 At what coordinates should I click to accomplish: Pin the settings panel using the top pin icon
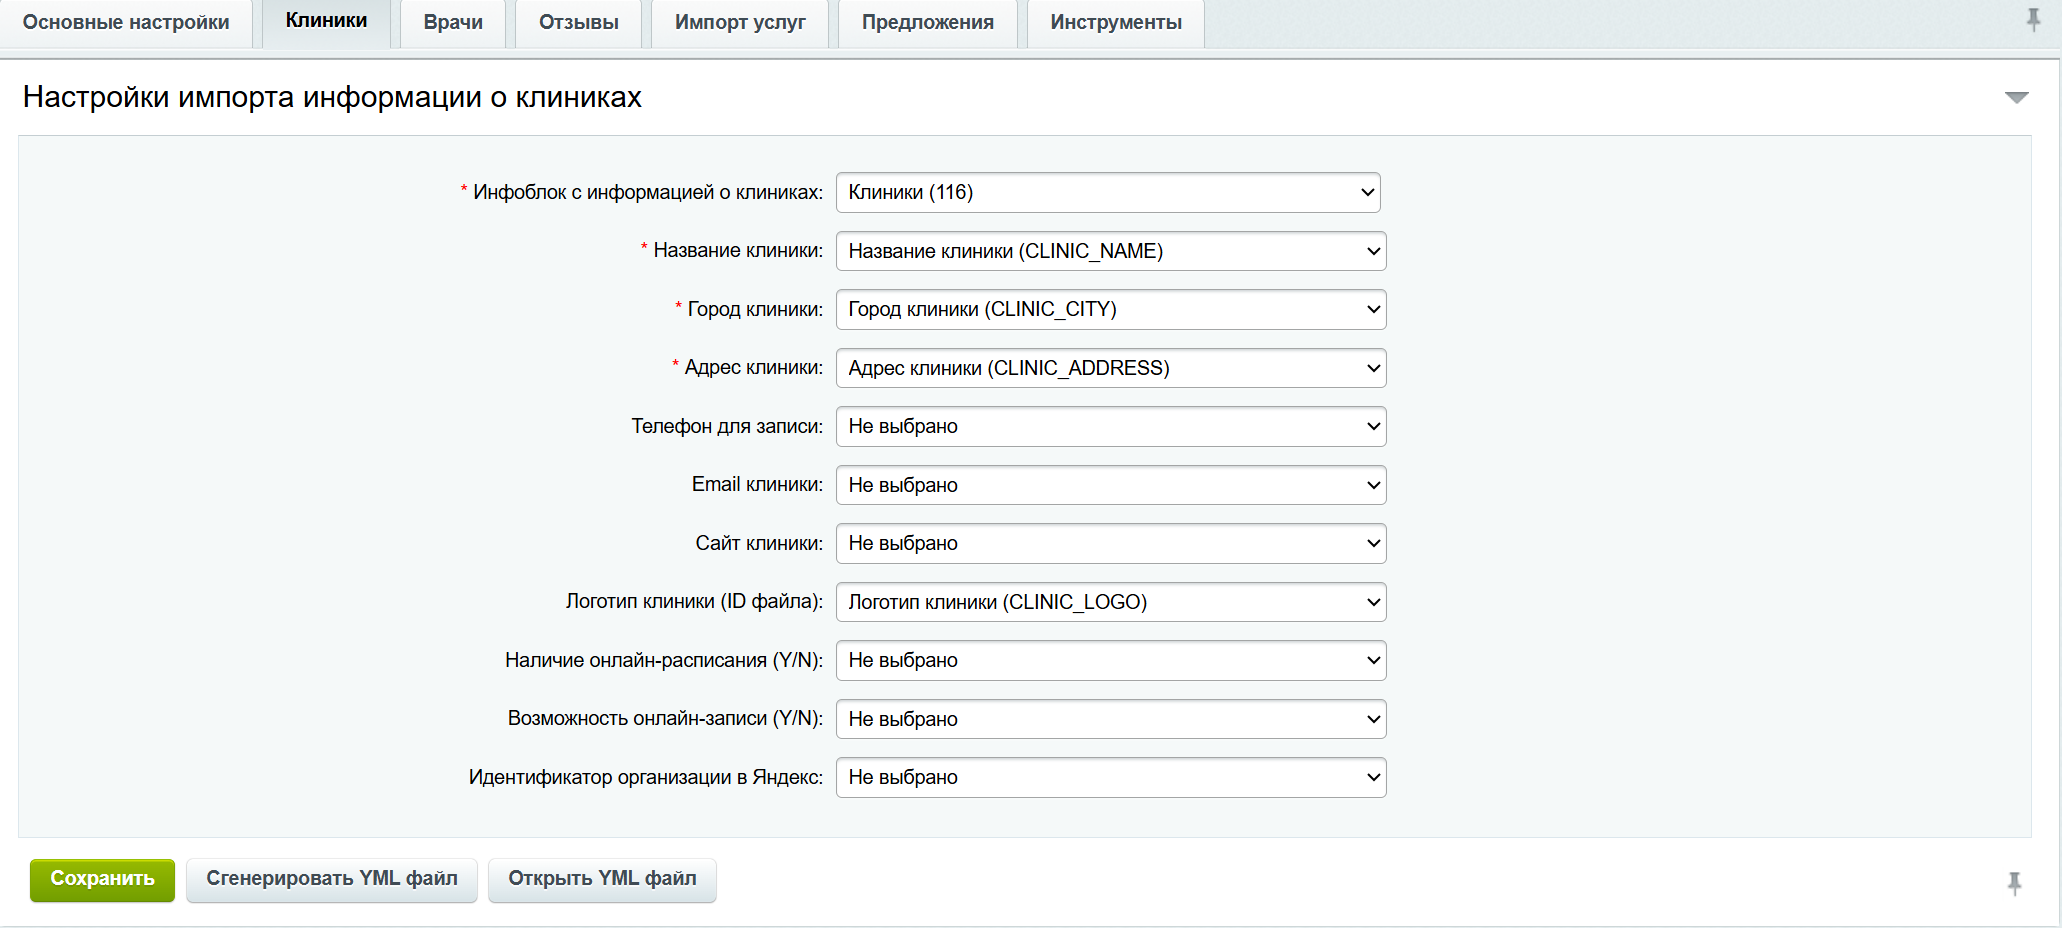[x=2034, y=19]
